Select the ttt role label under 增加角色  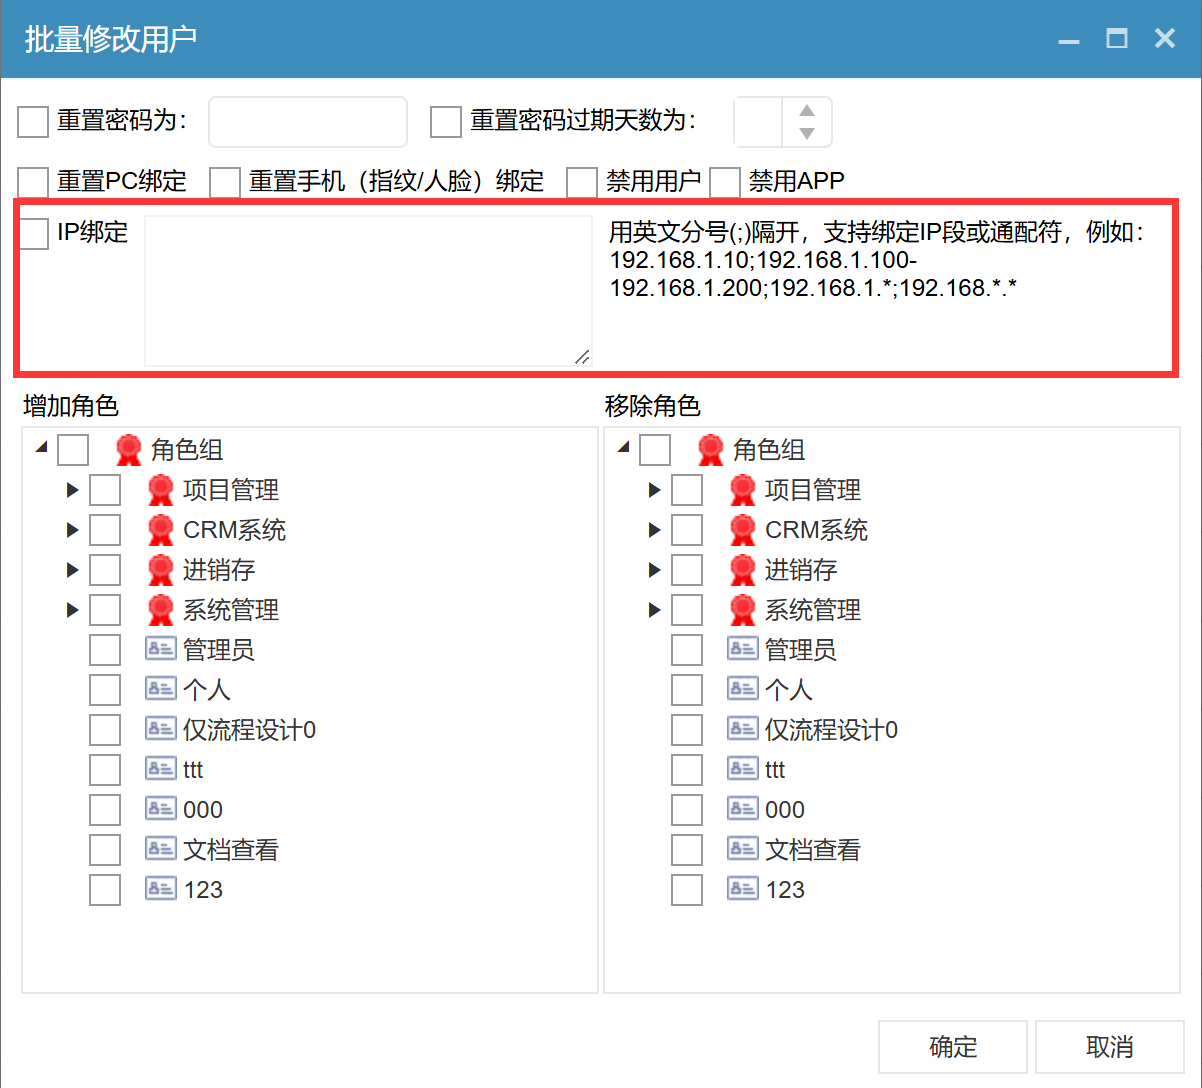(193, 770)
